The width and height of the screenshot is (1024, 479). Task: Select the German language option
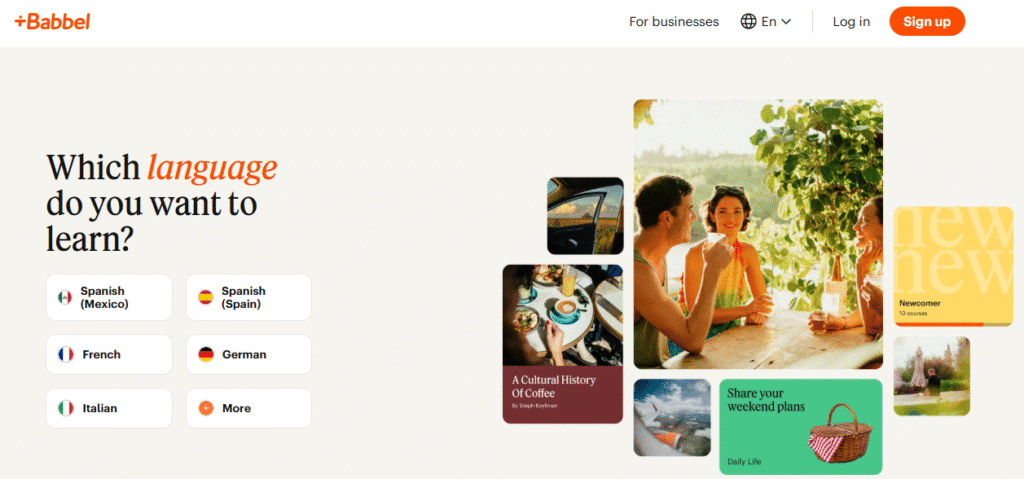249,354
